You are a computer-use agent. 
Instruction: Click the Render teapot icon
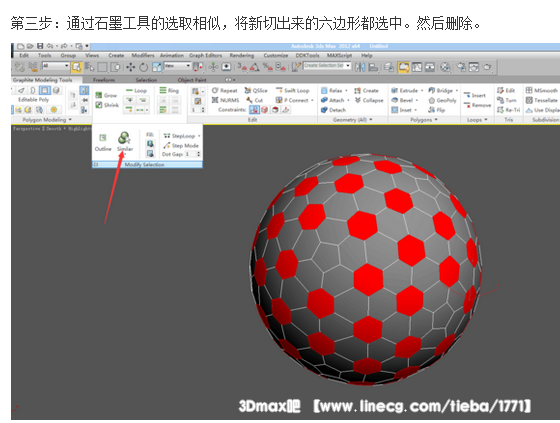[487, 67]
